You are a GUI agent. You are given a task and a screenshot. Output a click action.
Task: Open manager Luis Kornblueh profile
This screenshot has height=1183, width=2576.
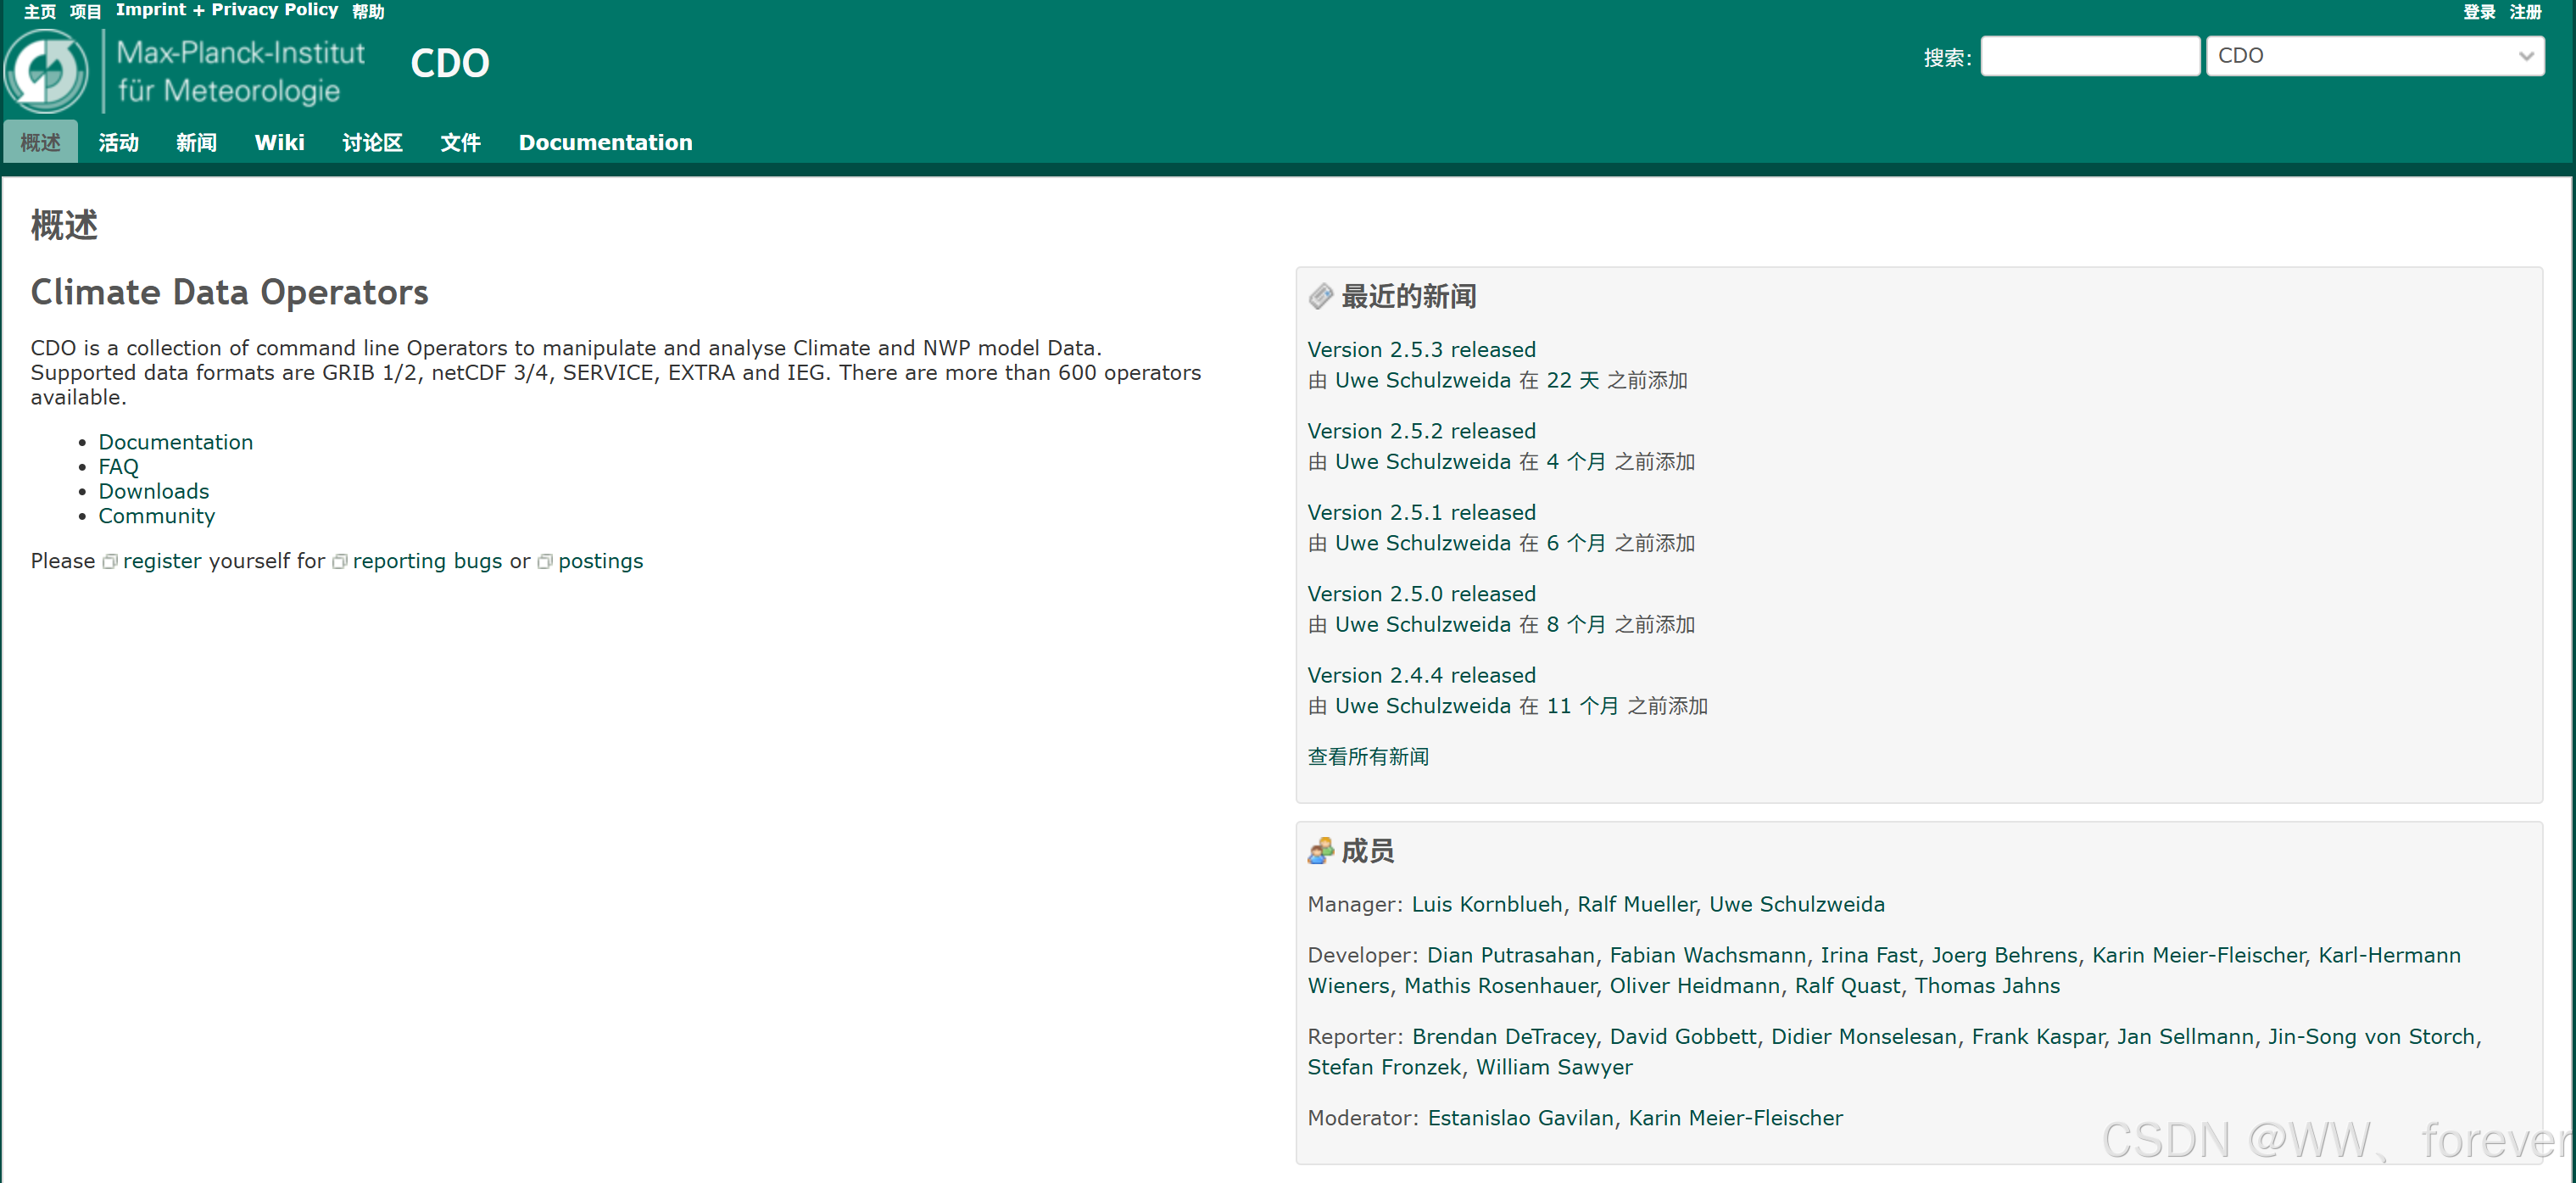coord(1487,904)
